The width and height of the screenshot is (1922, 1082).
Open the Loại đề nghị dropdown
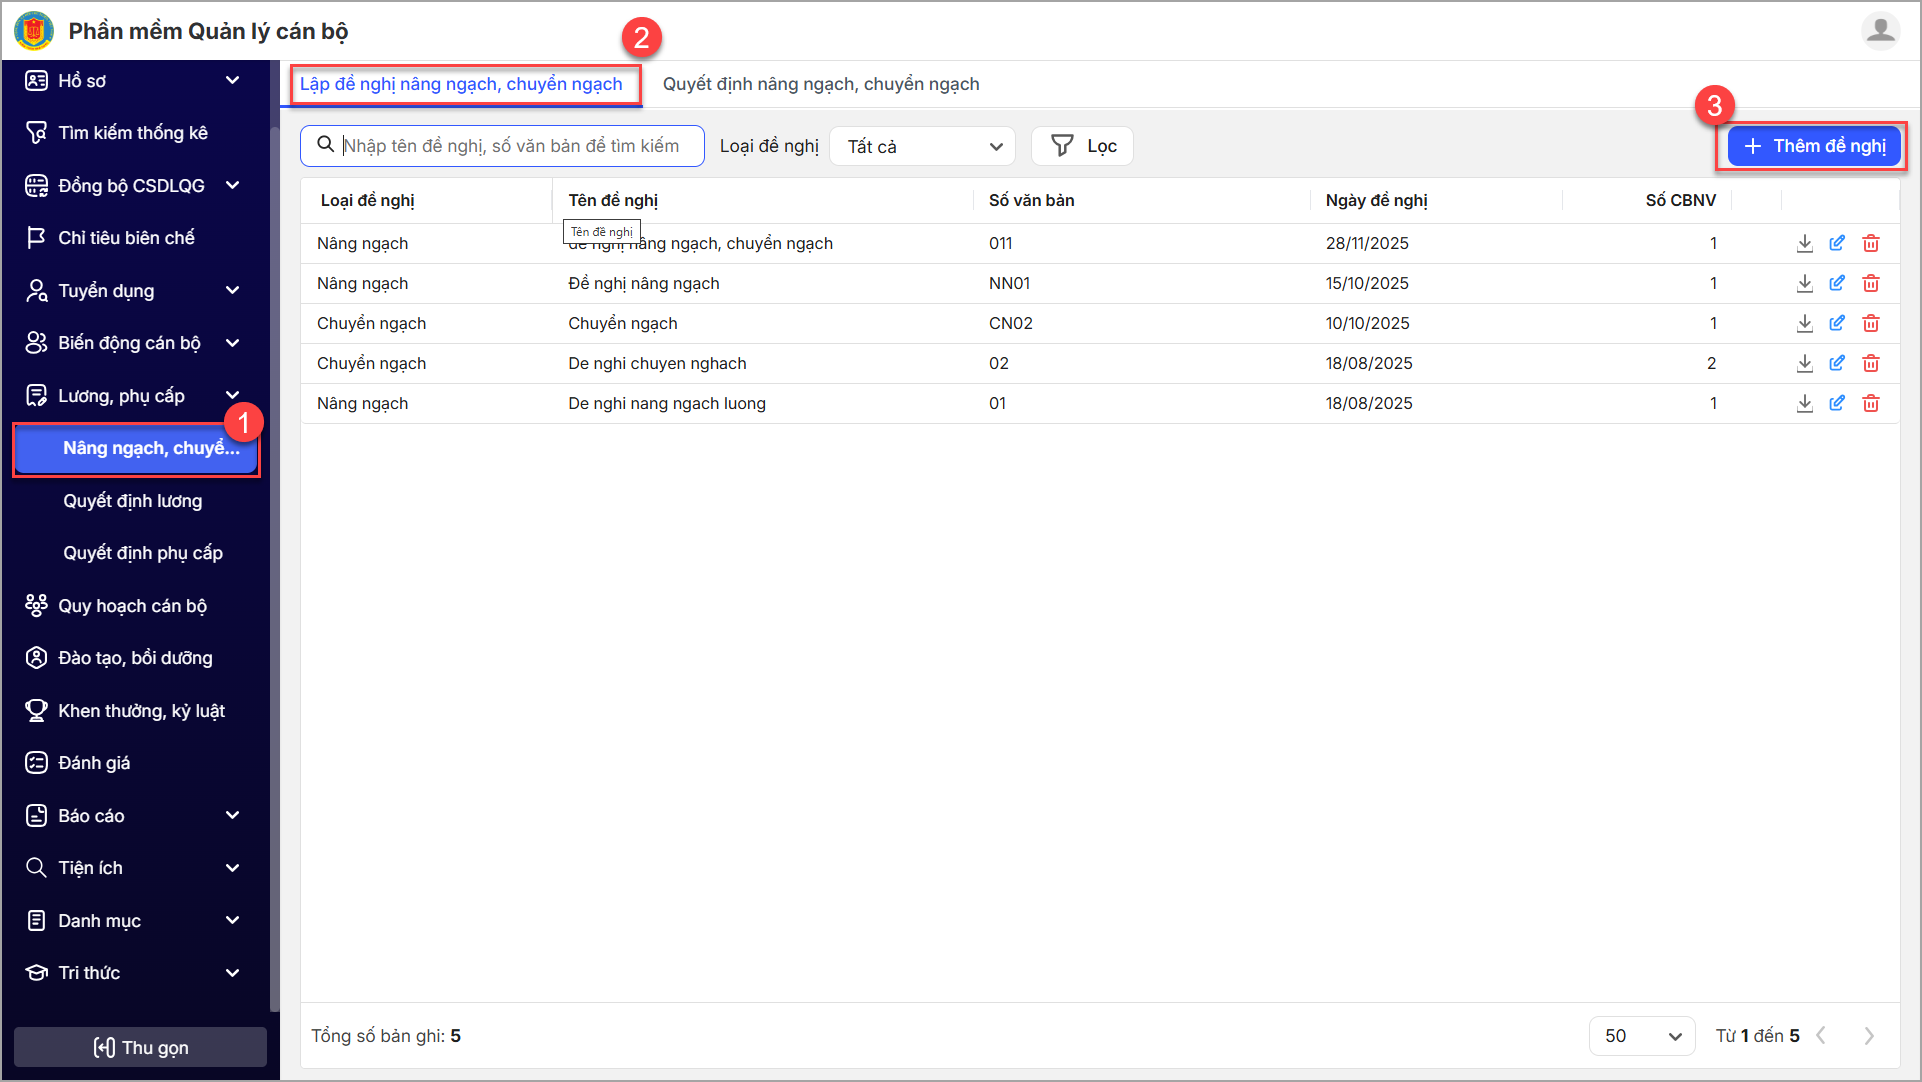pos(922,146)
